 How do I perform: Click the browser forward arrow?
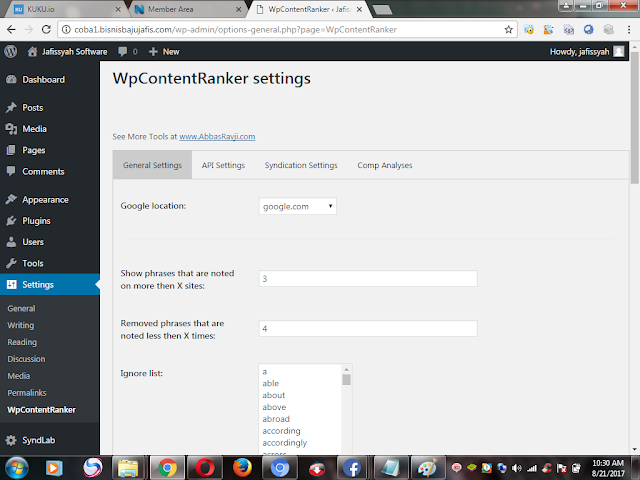29,29
